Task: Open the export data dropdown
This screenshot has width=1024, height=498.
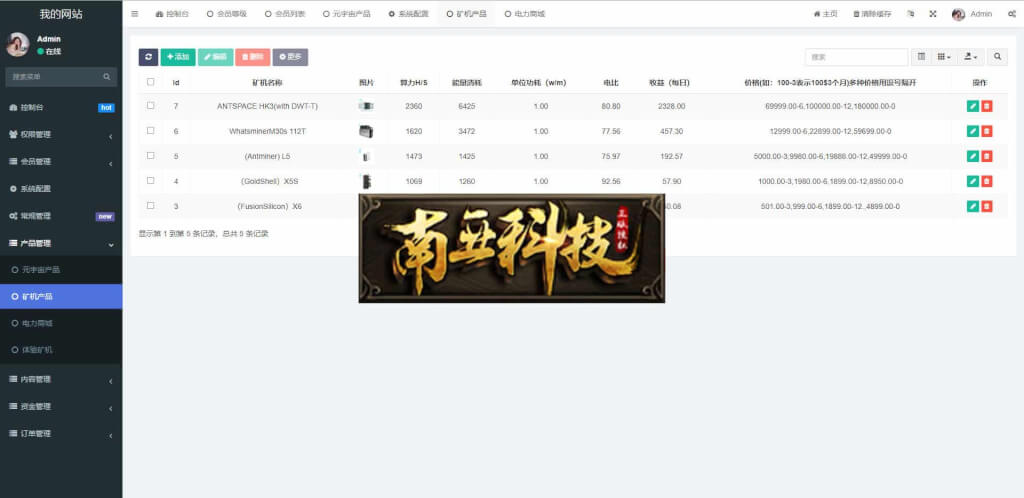Action: [x=971, y=57]
